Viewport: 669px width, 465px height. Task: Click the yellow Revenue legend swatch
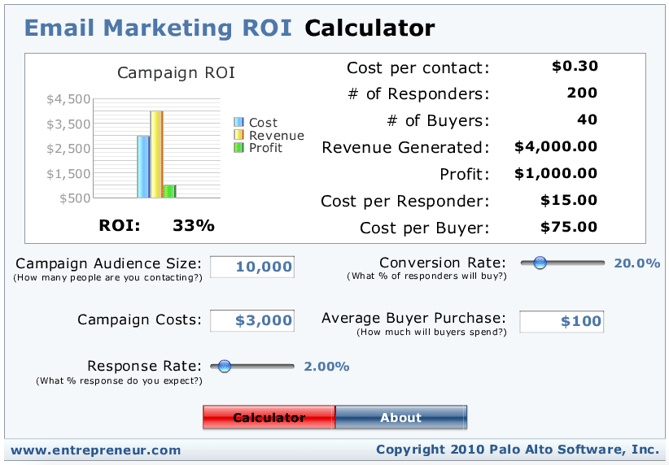tap(239, 135)
